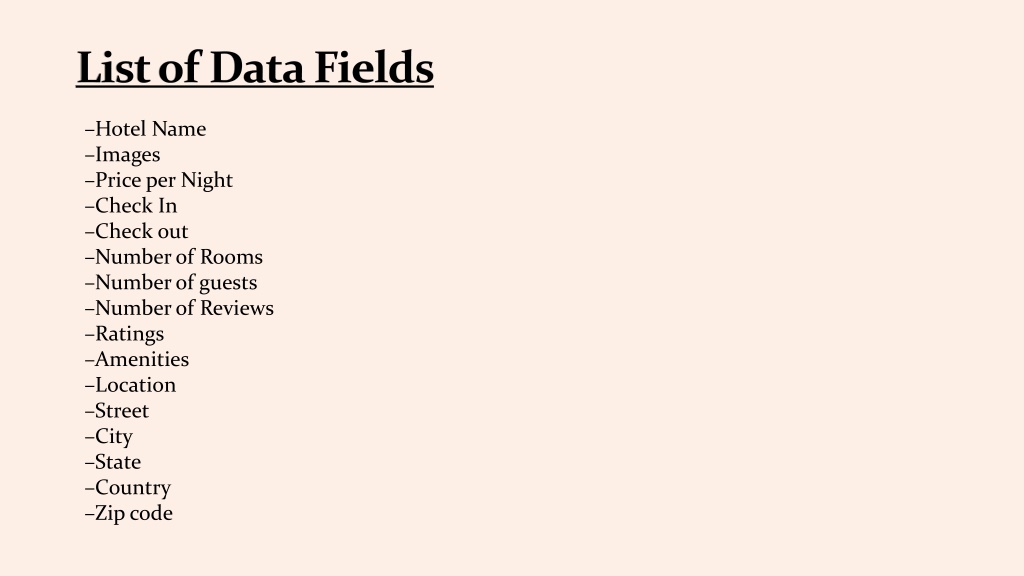Click the word Data in title
The width and height of the screenshot is (1024, 576).
[x=257, y=67]
